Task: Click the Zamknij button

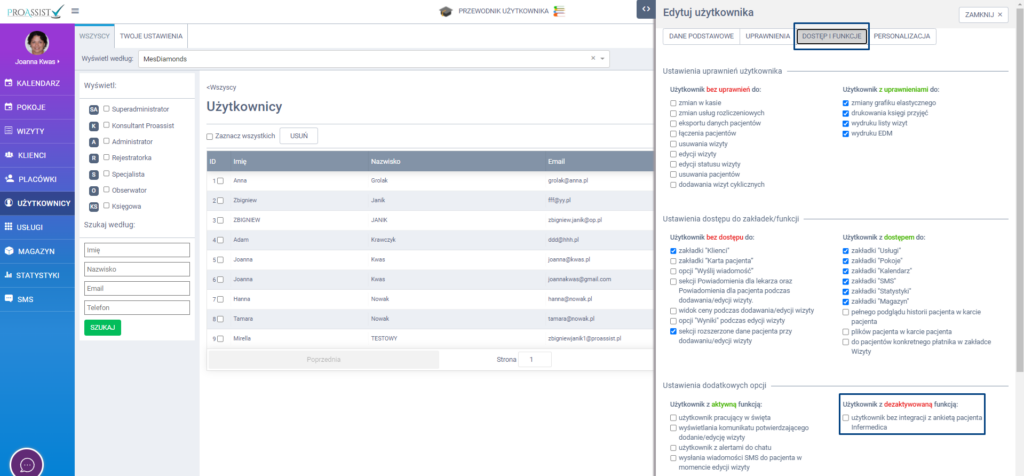Action: 983,15
